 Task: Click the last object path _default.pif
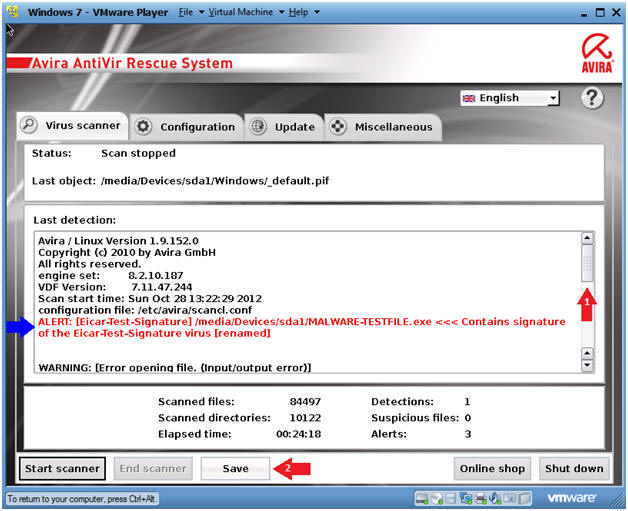click(x=215, y=181)
